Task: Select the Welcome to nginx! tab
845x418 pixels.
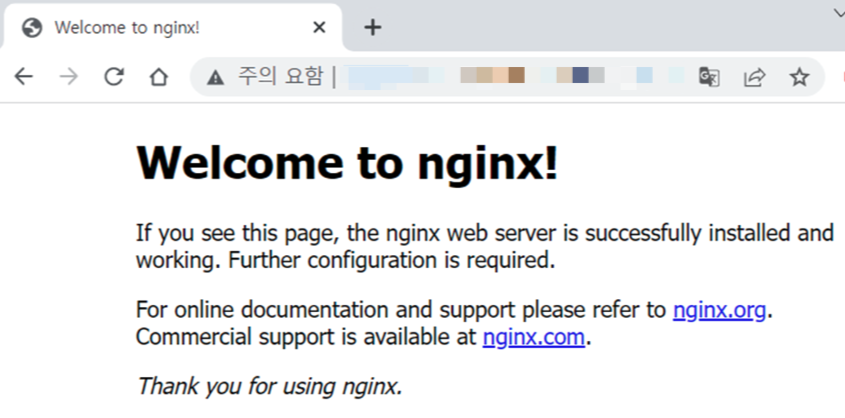Action: click(172, 27)
